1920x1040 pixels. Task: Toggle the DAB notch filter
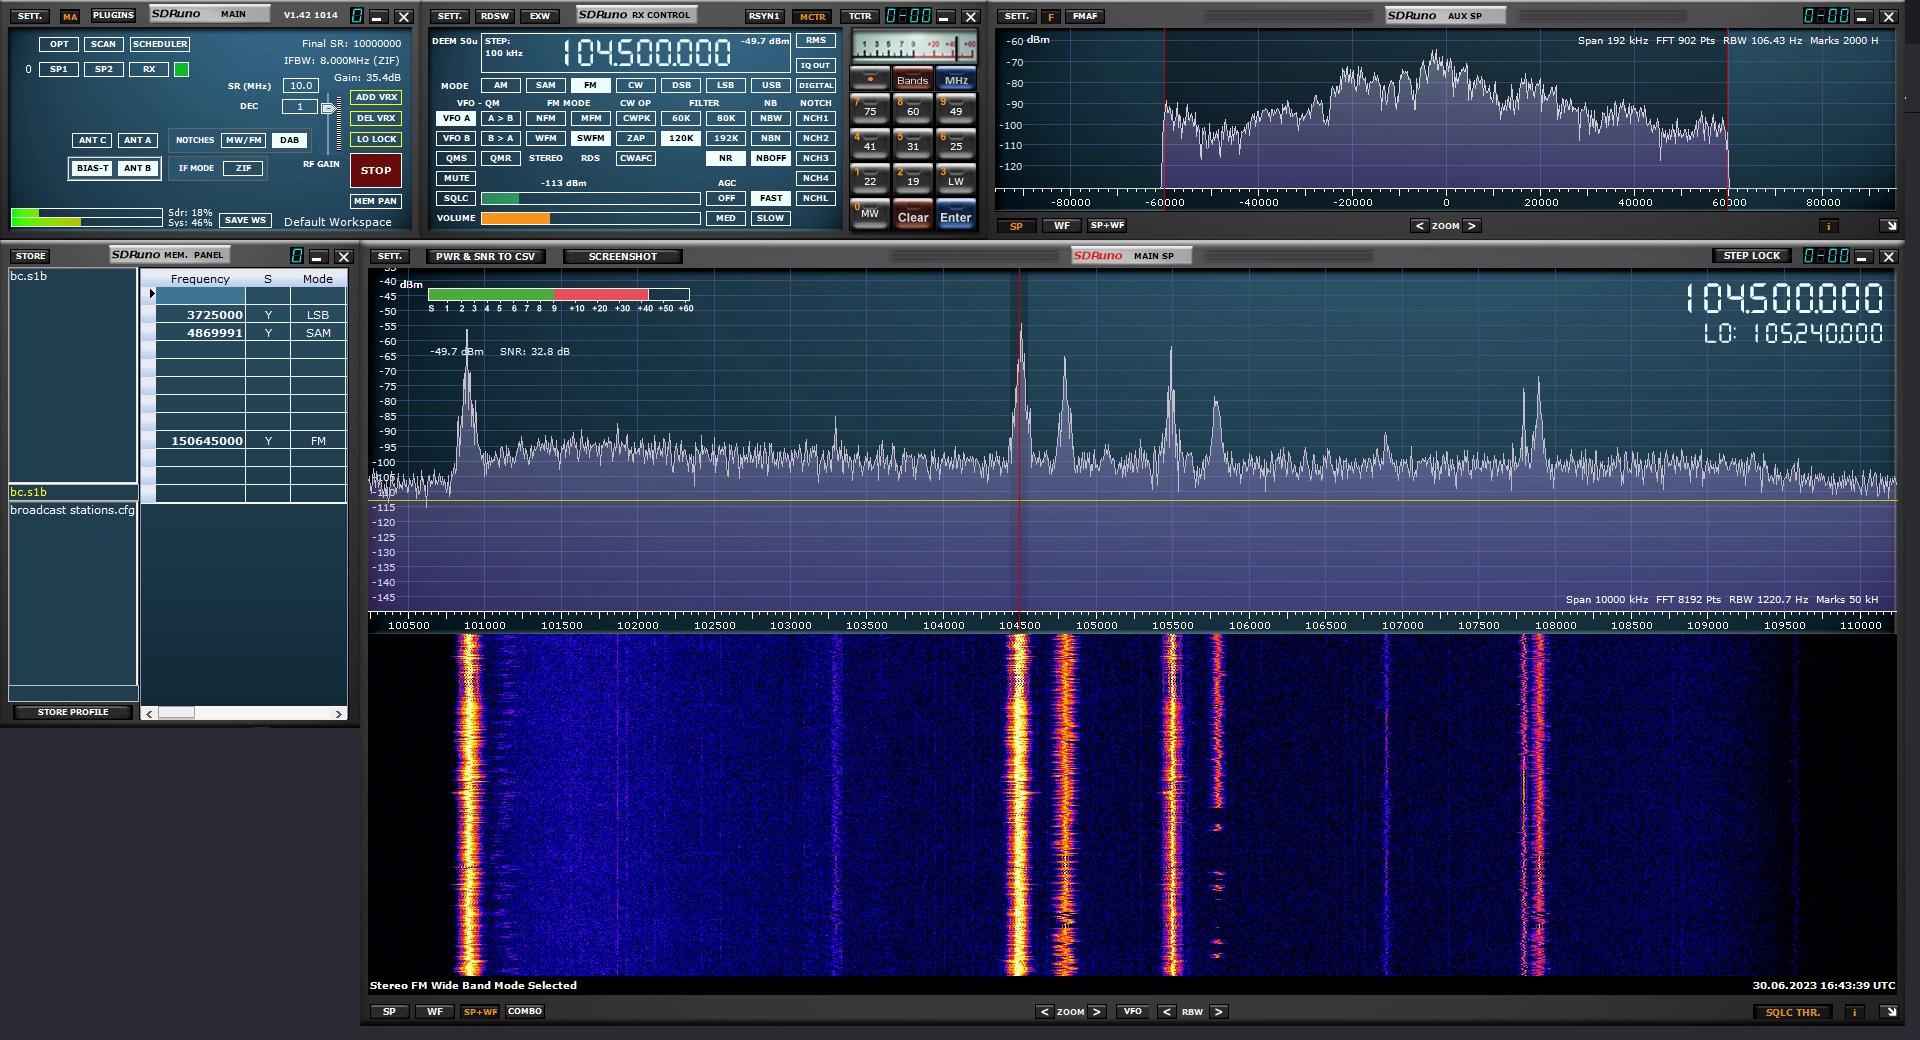tap(289, 141)
